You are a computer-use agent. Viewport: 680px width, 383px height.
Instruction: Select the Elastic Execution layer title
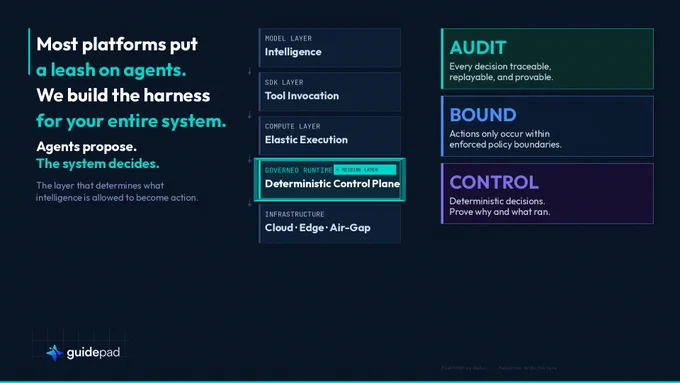click(x=306, y=140)
